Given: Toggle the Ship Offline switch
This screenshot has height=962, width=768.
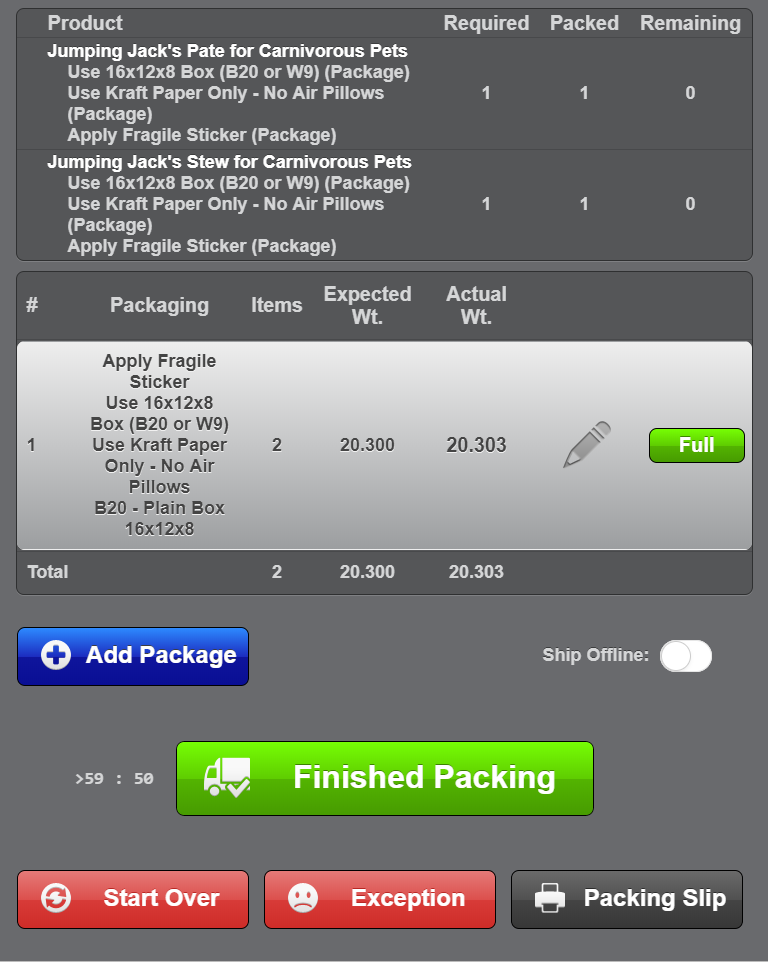Looking at the screenshot, I should click(x=686, y=656).
